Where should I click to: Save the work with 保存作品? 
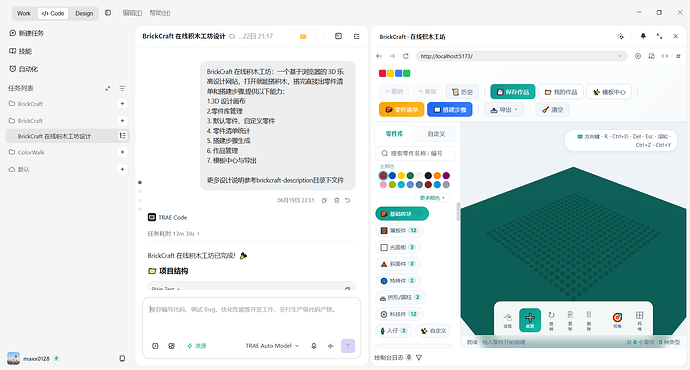coord(513,92)
